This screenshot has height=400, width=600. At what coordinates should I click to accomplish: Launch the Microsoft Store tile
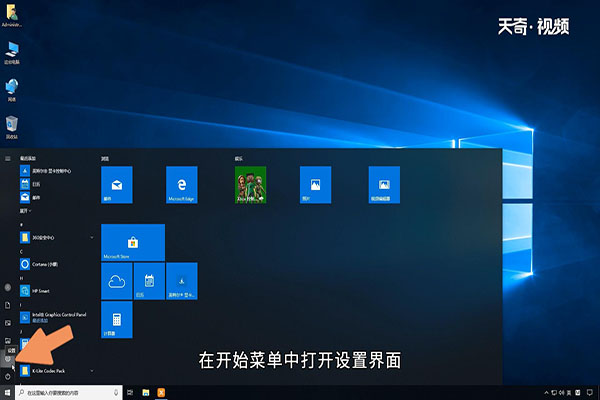coord(133,242)
